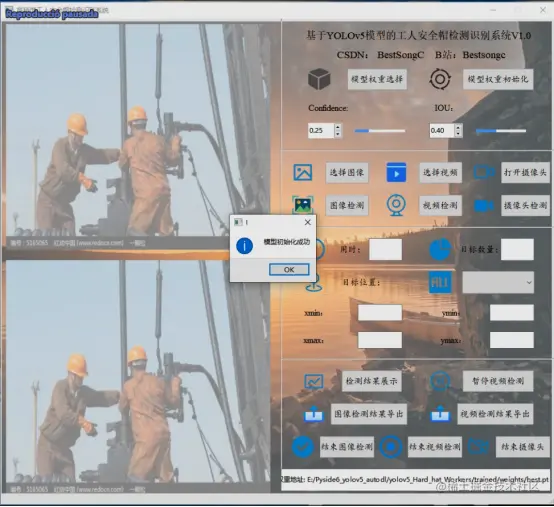Image resolution: width=554 pixels, height=507 pixels.
Task: Click the upper workers image preview
Action: point(138,136)
